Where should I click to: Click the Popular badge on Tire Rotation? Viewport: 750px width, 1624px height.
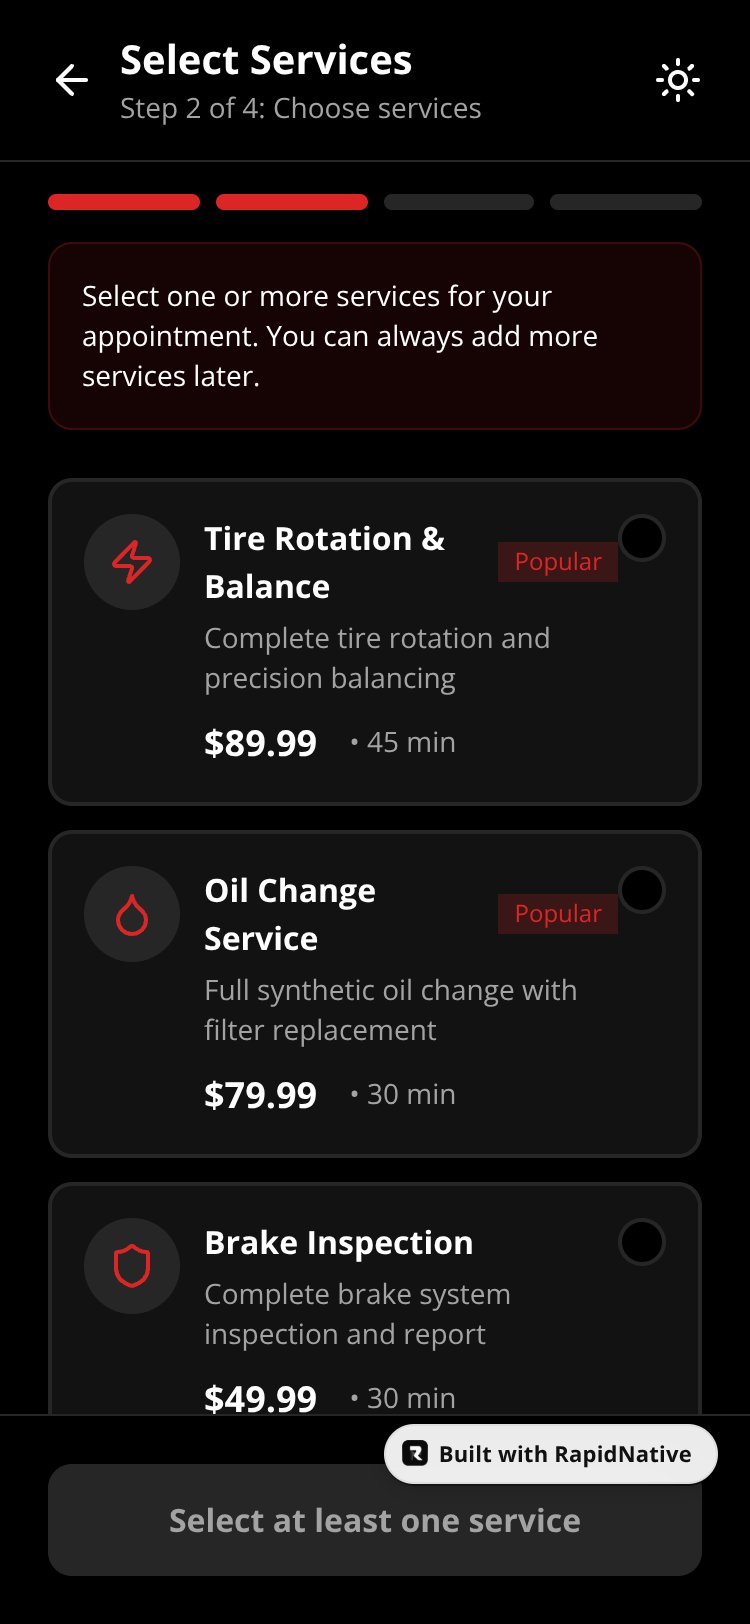pos(558,562)
